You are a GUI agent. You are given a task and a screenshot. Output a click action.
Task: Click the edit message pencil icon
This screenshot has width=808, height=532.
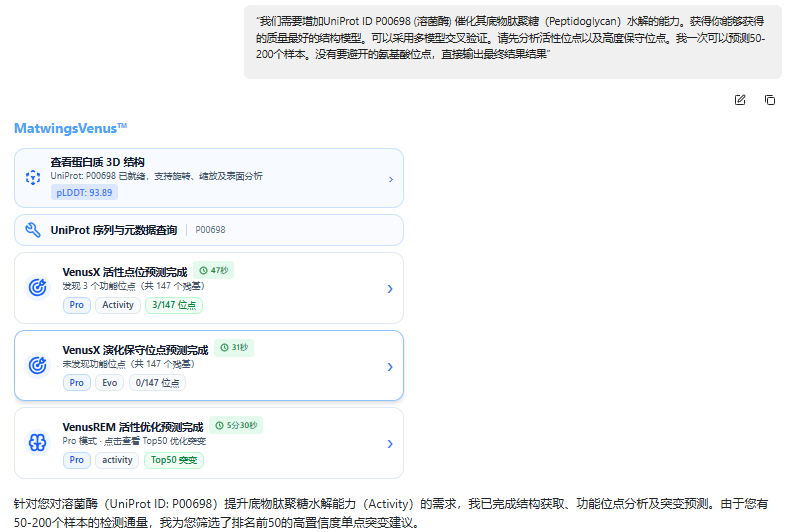[x=740, y=100]
